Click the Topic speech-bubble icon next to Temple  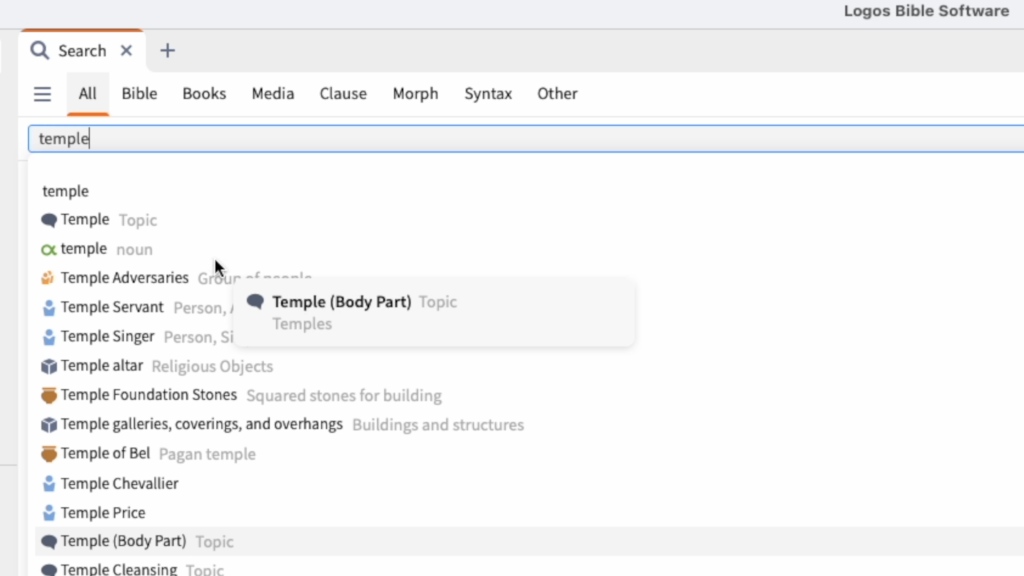[x=48, y=219]
